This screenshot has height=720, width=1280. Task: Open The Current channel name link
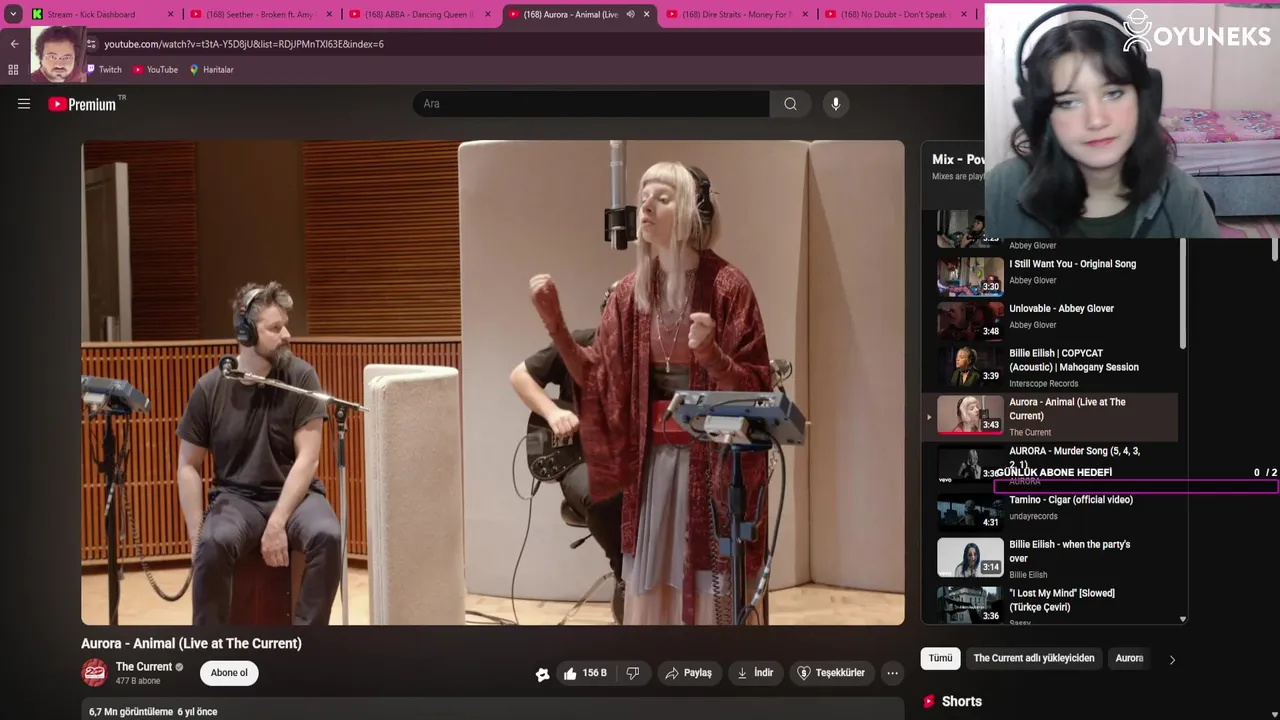144,667
